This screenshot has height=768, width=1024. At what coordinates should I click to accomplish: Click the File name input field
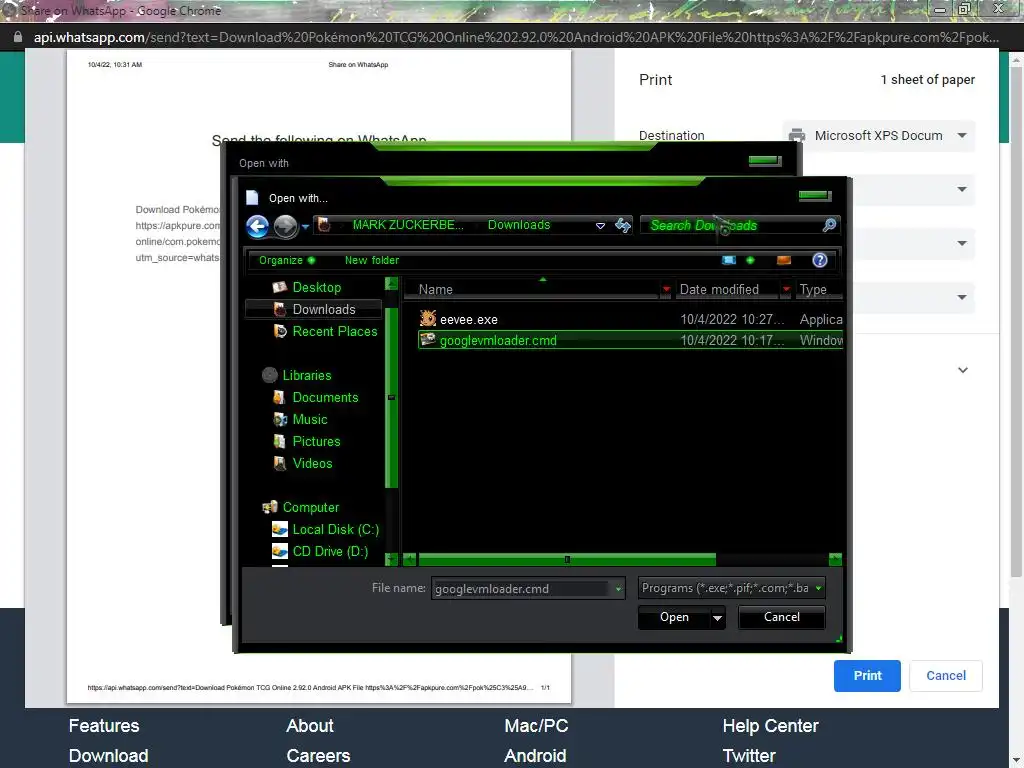pyautogui.click(x=521, y=588)
